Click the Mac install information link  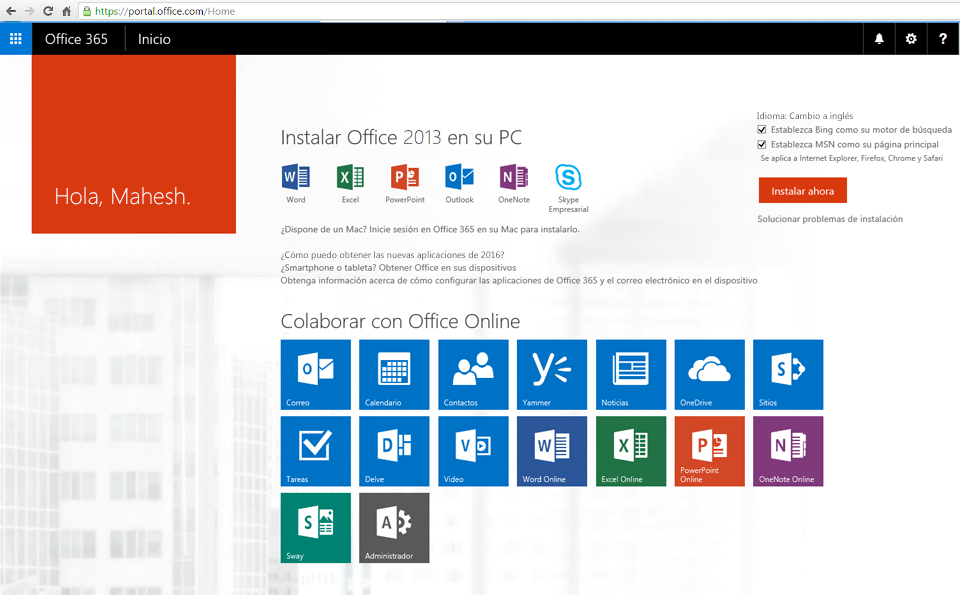pyautogui.click(x=430, y=229)
